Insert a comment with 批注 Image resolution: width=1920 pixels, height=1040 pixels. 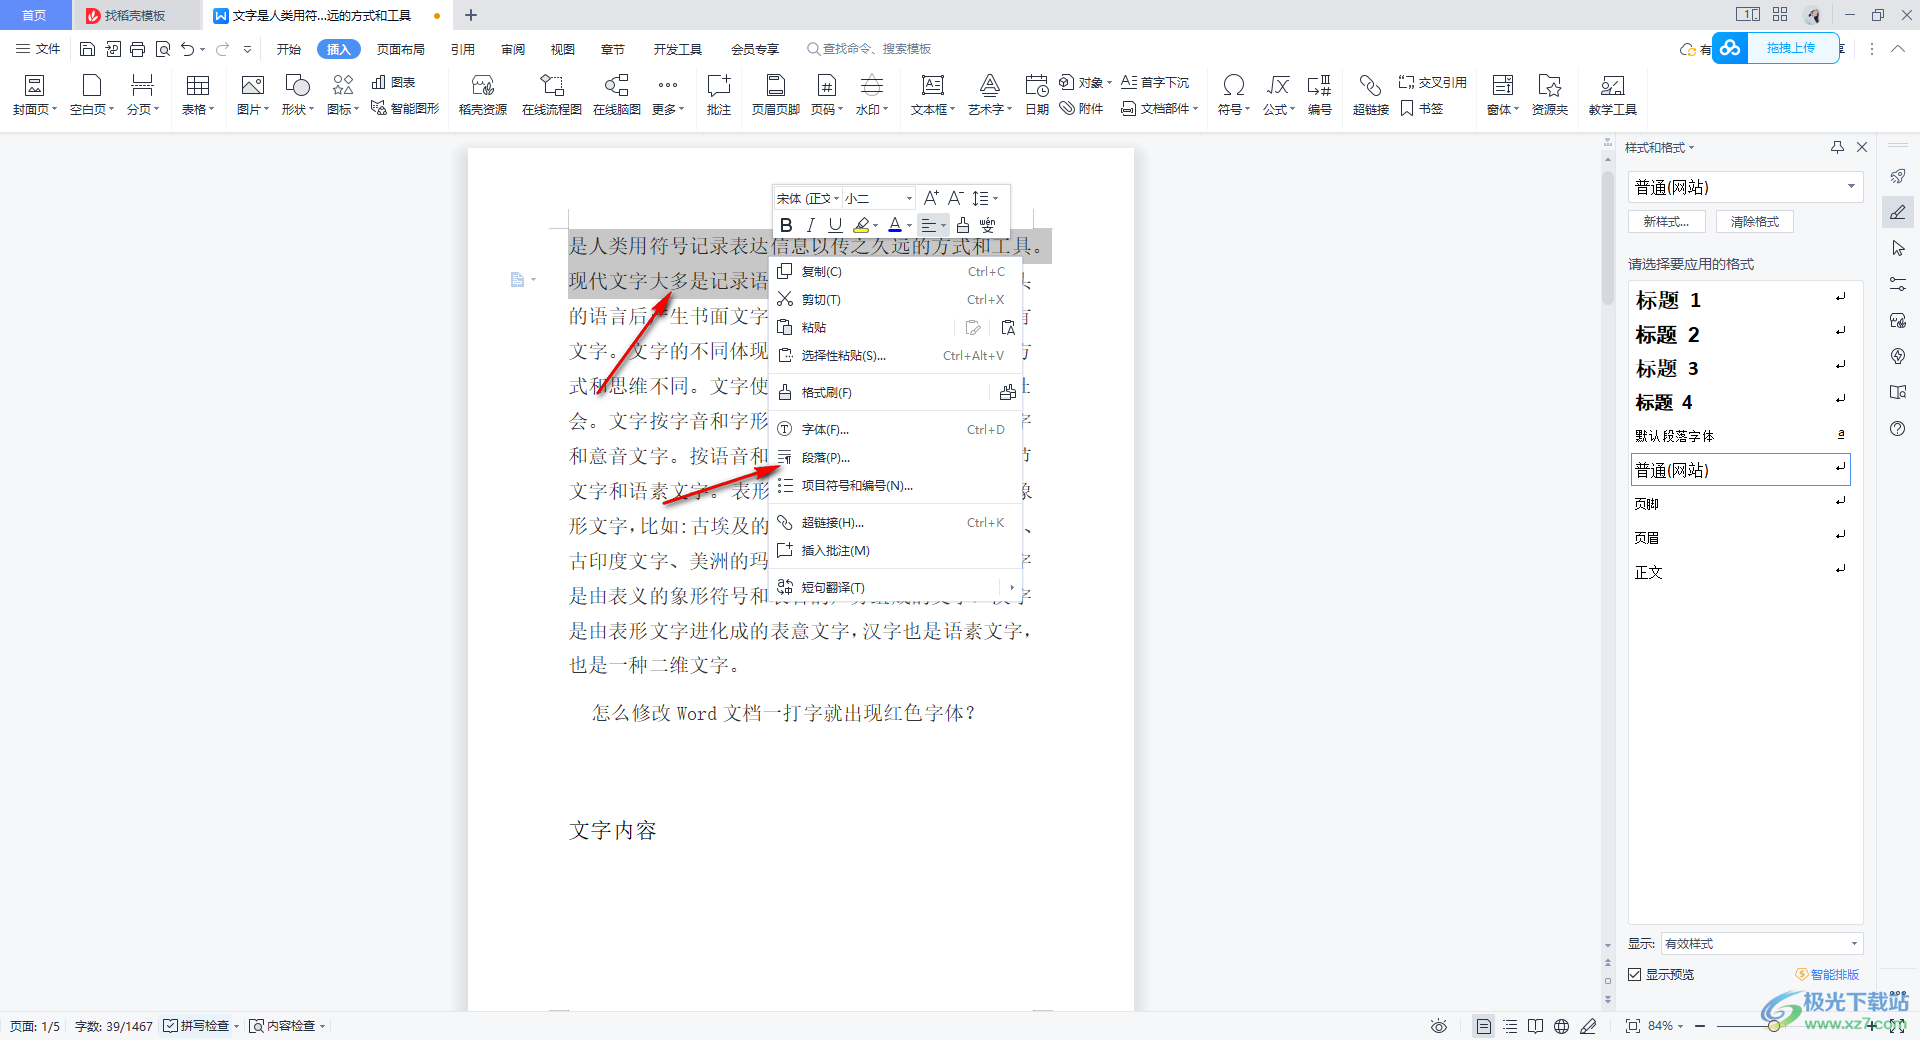pyautogui.click(x=719, y=94)
